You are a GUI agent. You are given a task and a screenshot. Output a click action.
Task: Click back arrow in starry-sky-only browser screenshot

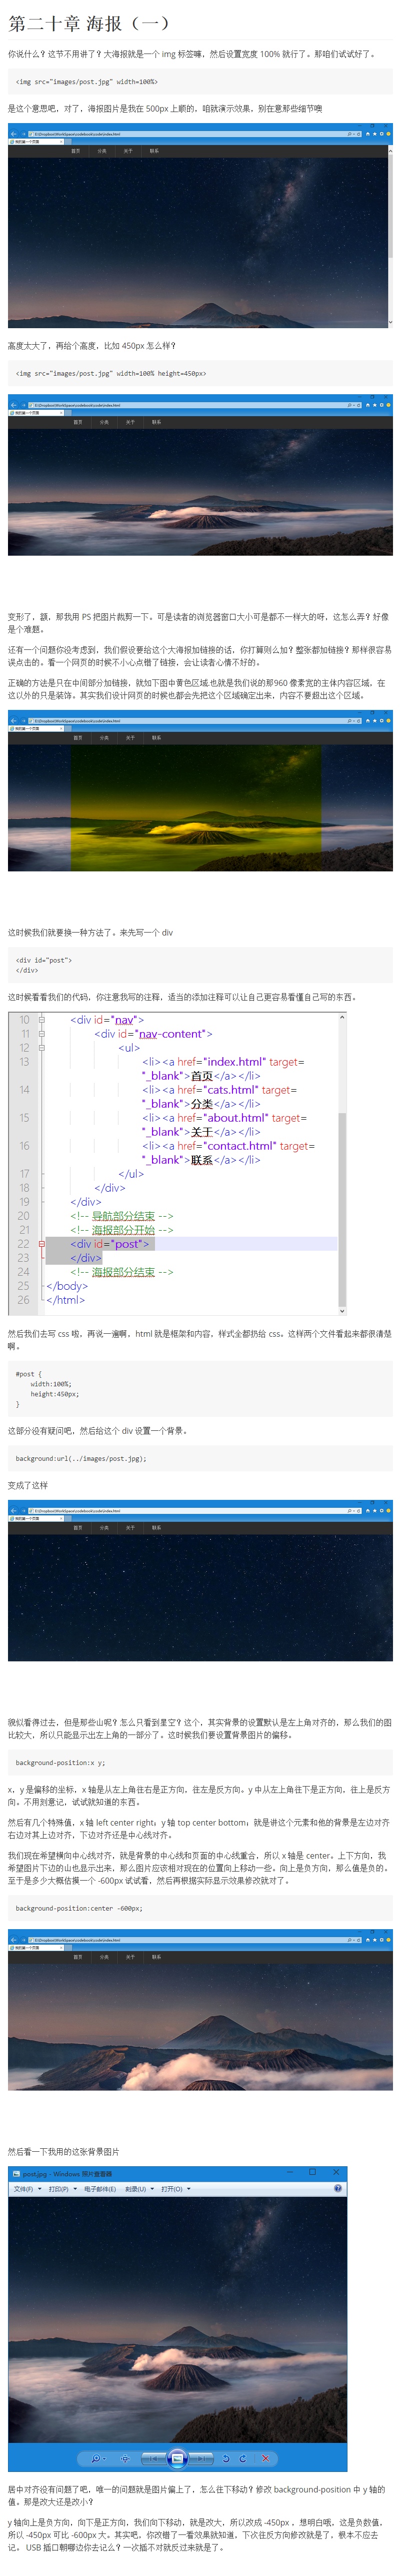click(13, 1511)
